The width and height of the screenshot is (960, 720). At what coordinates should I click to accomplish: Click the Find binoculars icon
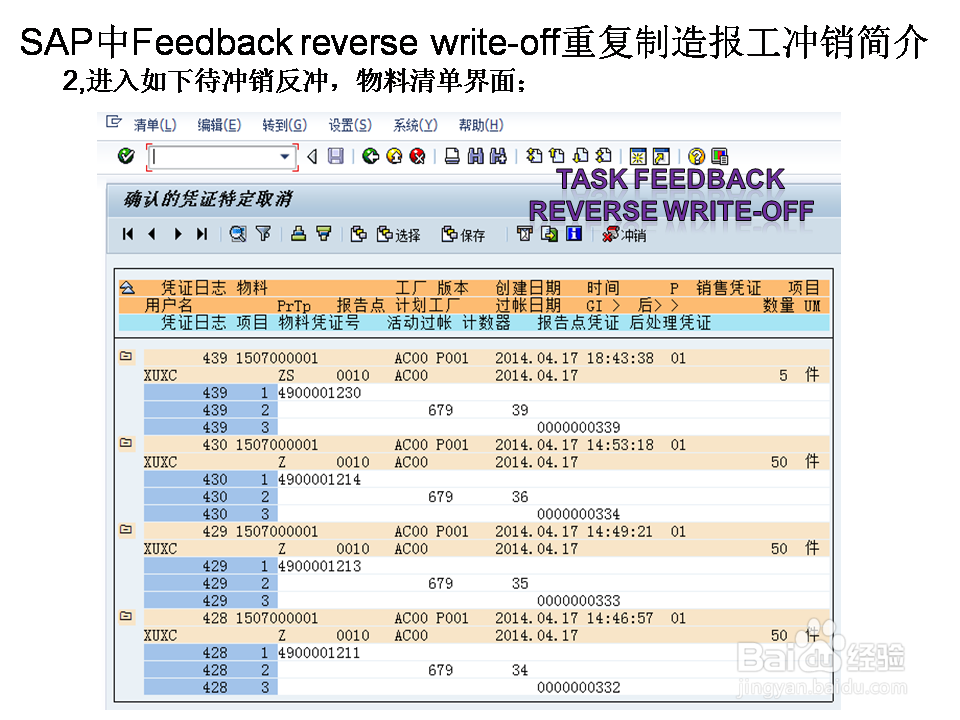475,156
